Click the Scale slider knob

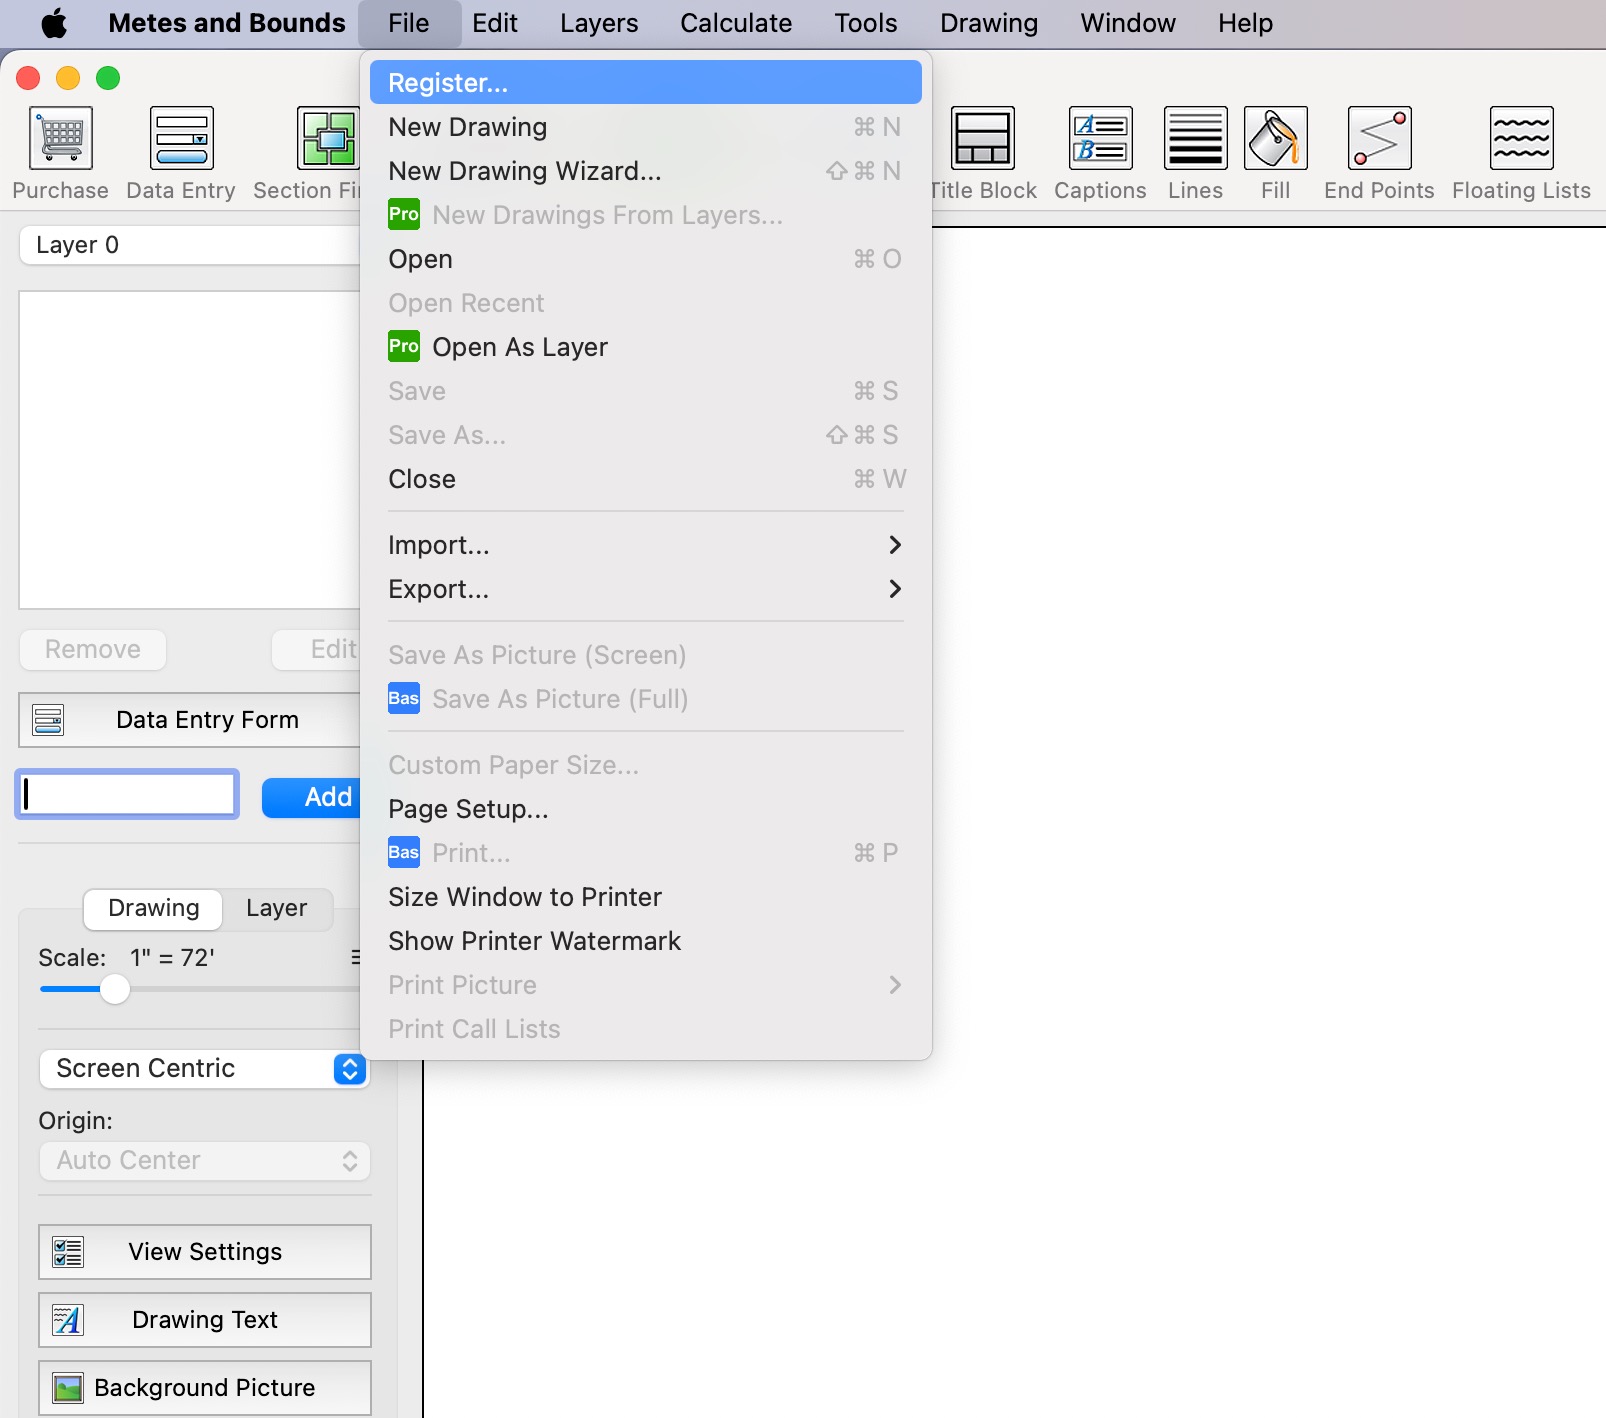[x=115, y=989]
